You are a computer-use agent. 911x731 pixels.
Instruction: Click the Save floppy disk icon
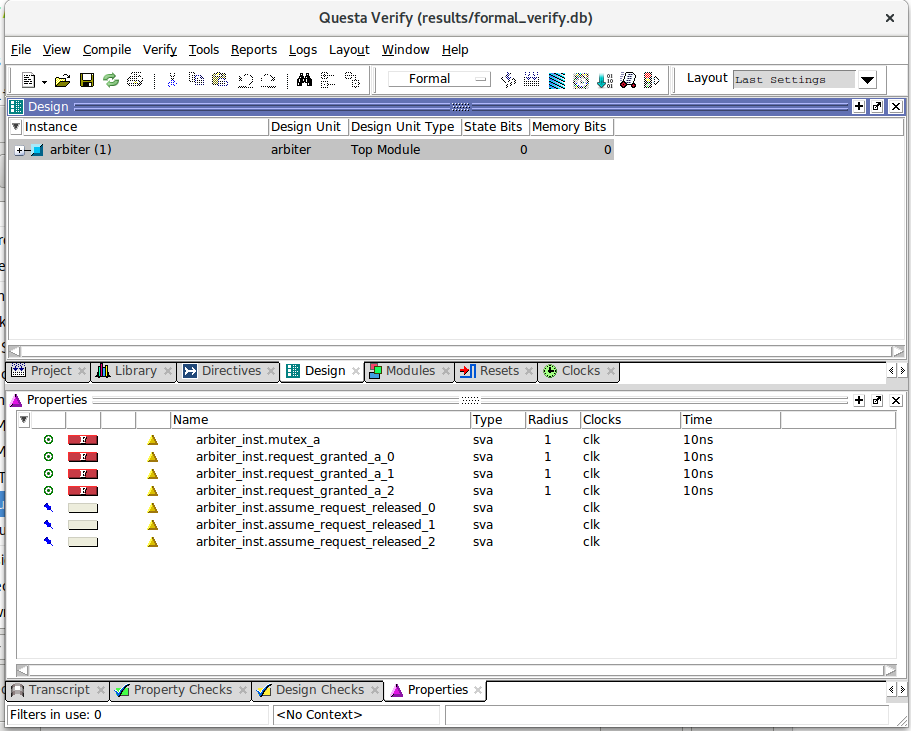pyautogui.click(x=87, y=80)
